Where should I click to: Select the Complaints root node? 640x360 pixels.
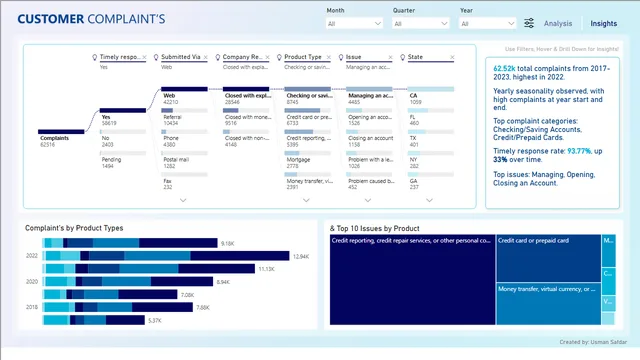pyautogui.click(x=61, y=138)
